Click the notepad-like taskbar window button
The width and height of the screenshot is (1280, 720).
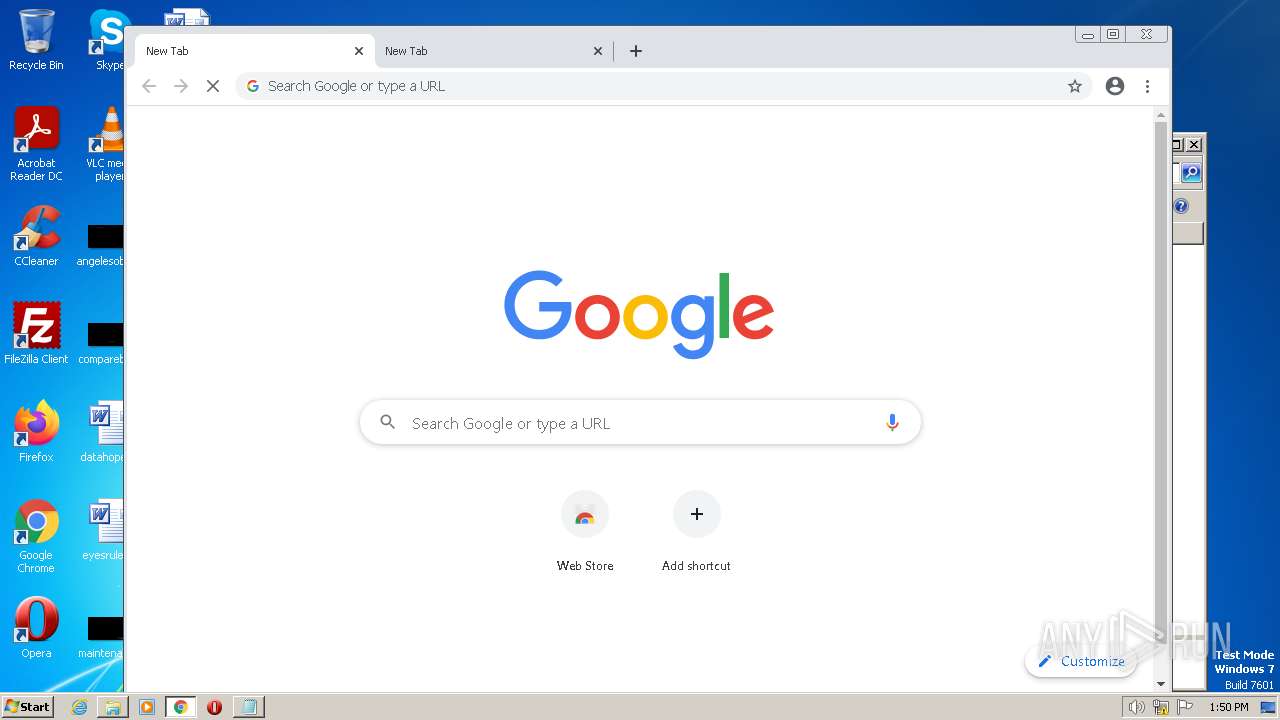click(x=248, y=707)
